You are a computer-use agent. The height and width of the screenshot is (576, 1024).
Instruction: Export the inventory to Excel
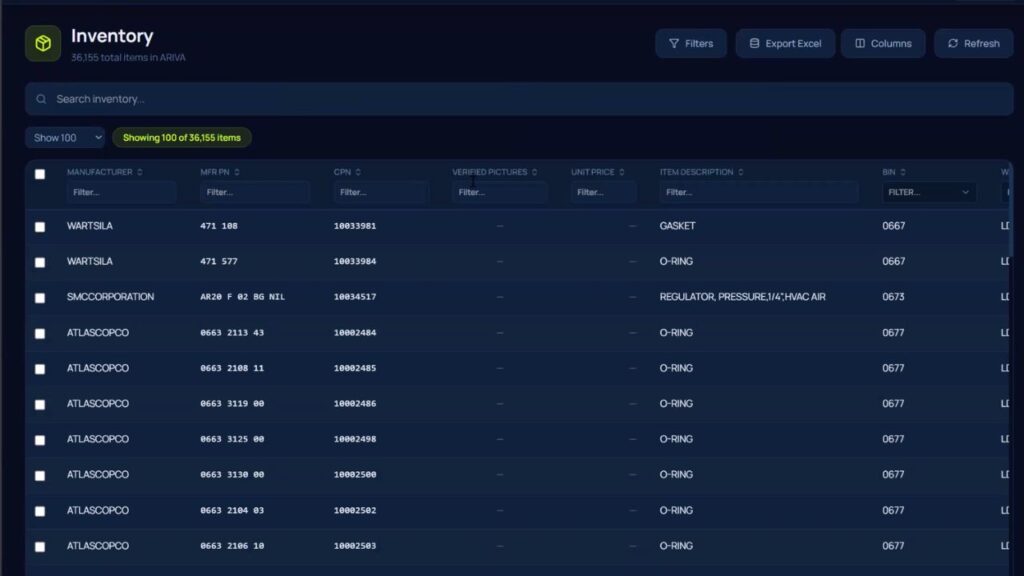[x=785, y=43]
